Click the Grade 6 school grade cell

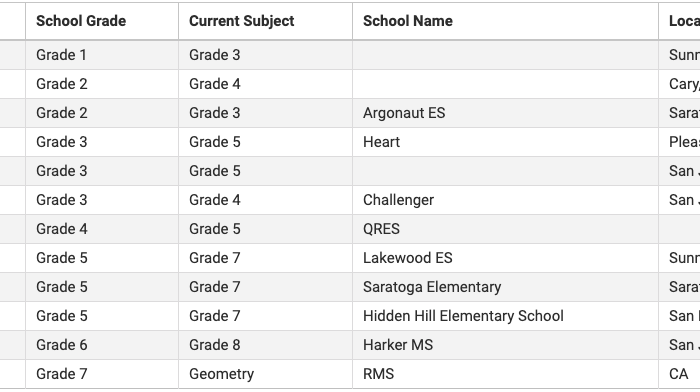(102, 345)
